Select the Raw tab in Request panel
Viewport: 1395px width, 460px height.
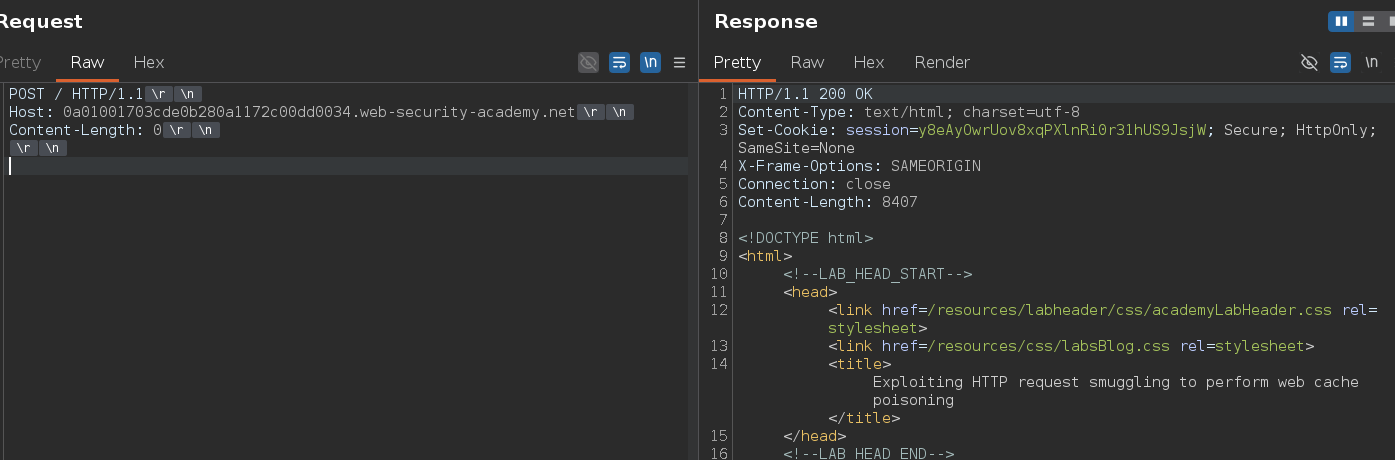87,62
